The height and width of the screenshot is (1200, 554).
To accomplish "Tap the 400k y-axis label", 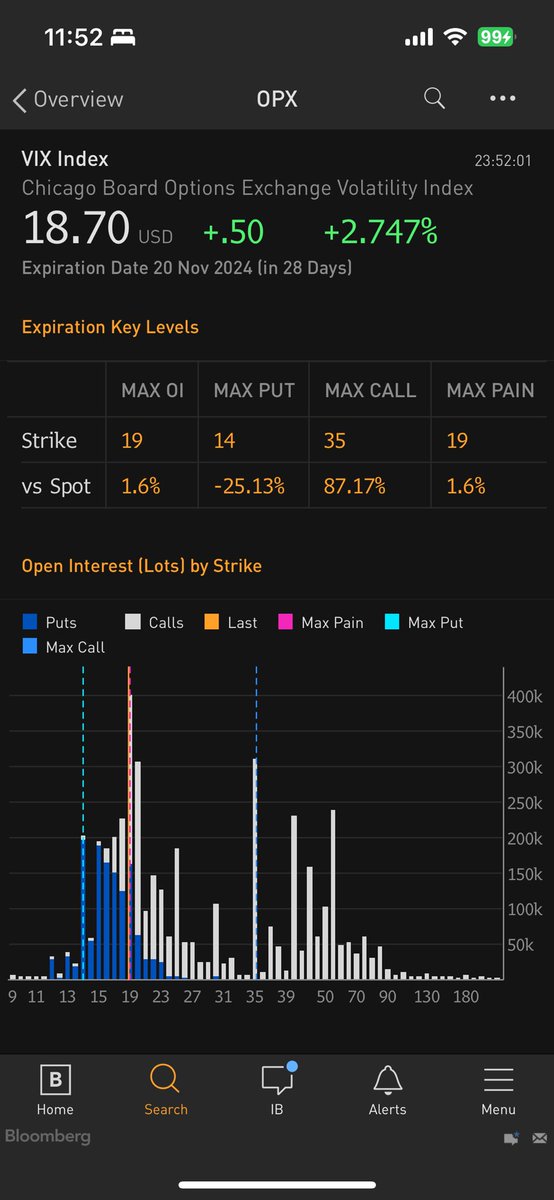I will click(524, 696).
